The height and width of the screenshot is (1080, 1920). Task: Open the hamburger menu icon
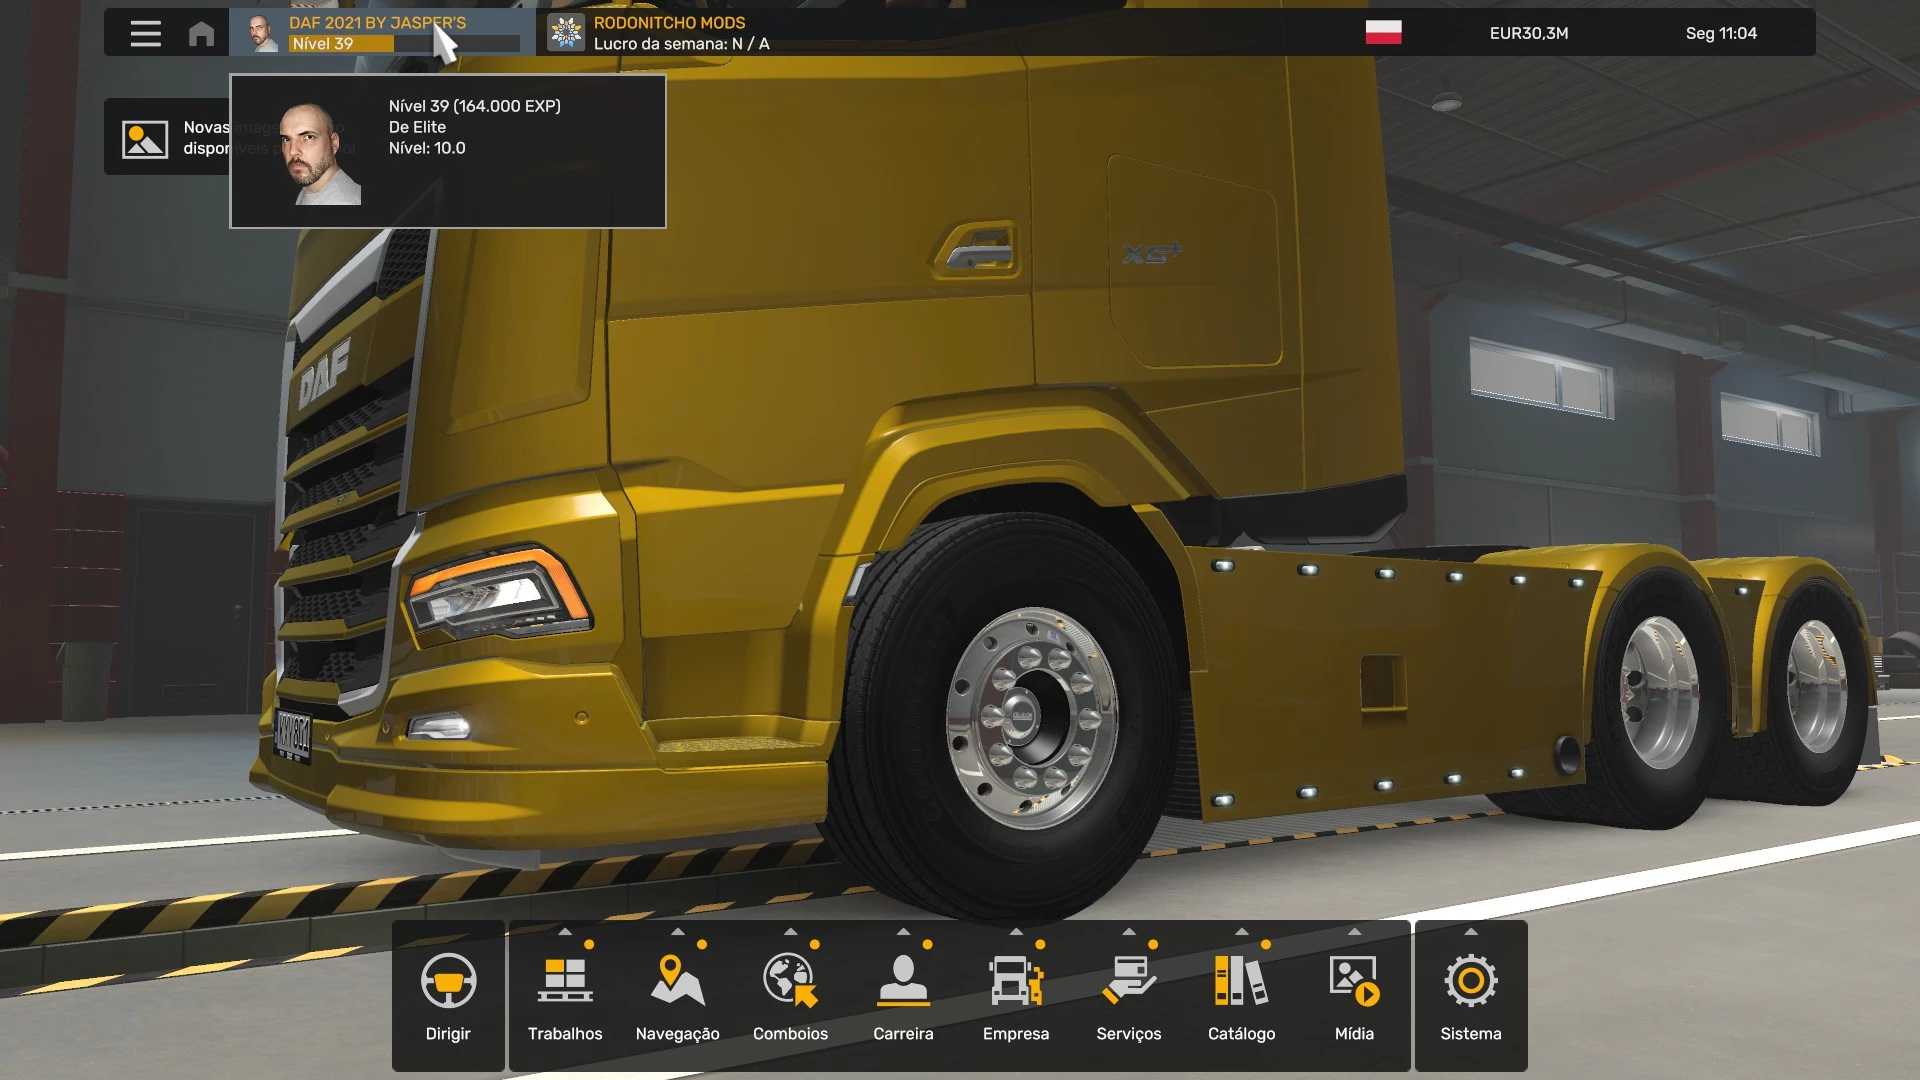145,33
